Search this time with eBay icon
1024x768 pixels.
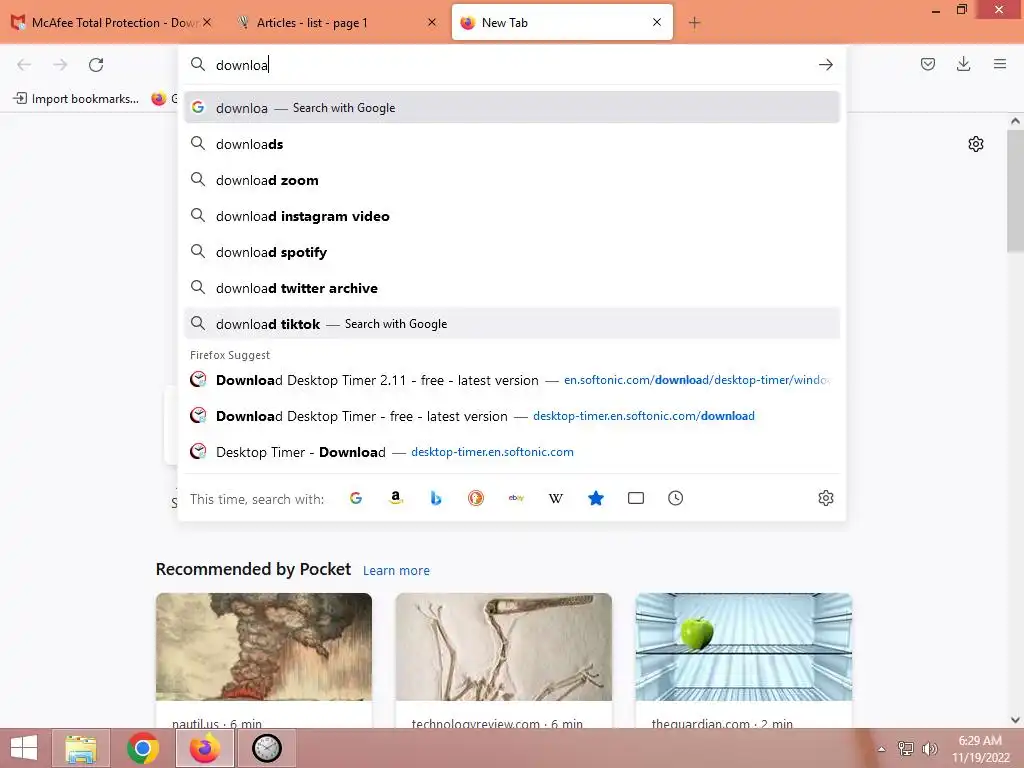click(x=516, y=498)
